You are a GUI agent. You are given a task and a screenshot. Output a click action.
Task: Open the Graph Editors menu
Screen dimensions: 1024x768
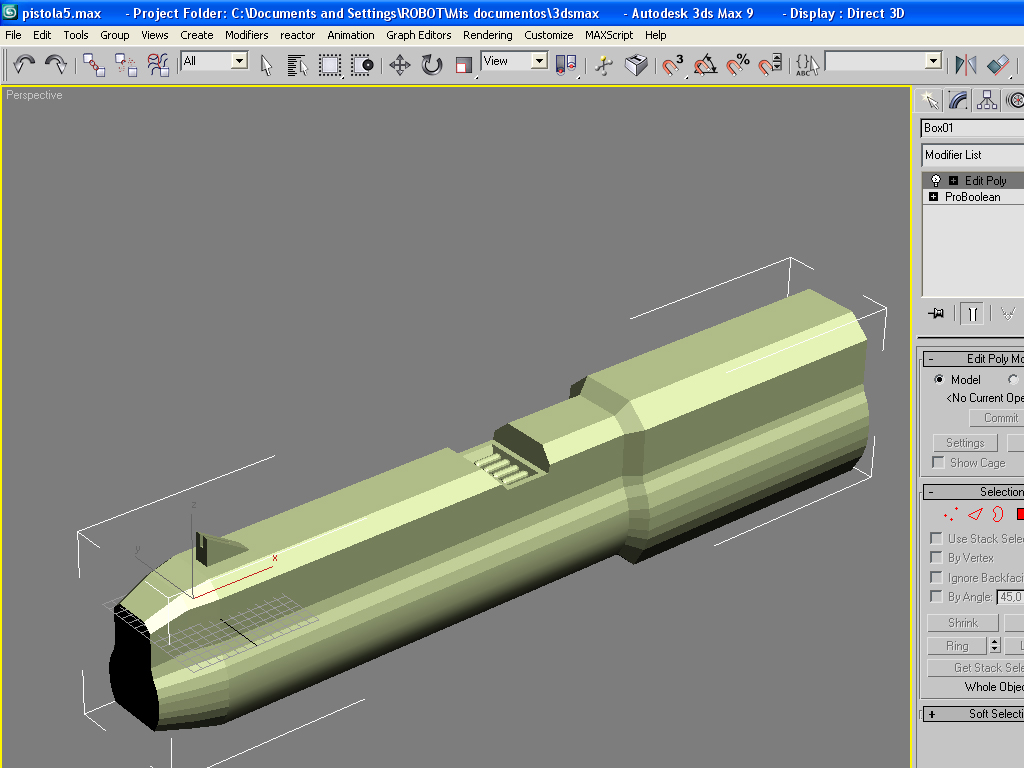(x=419, y=35)
